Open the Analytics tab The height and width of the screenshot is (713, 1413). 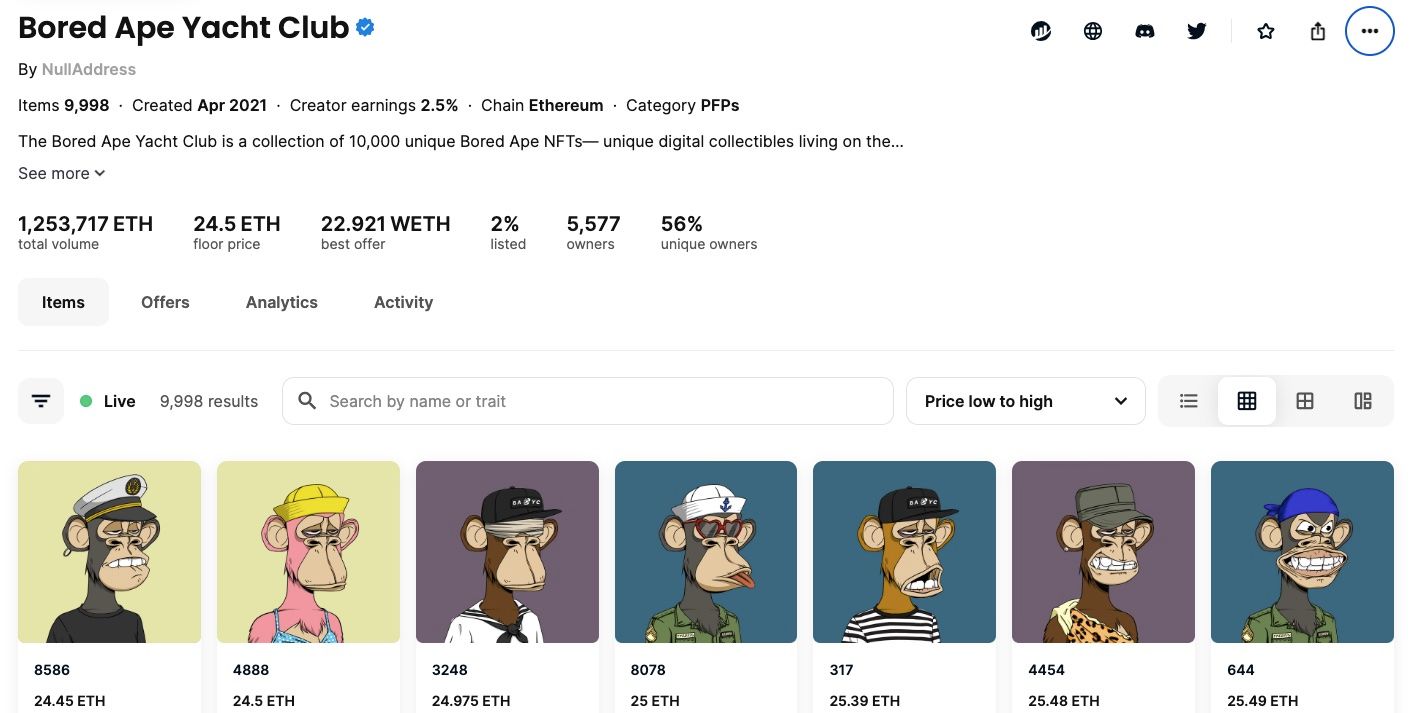point(282,302)
